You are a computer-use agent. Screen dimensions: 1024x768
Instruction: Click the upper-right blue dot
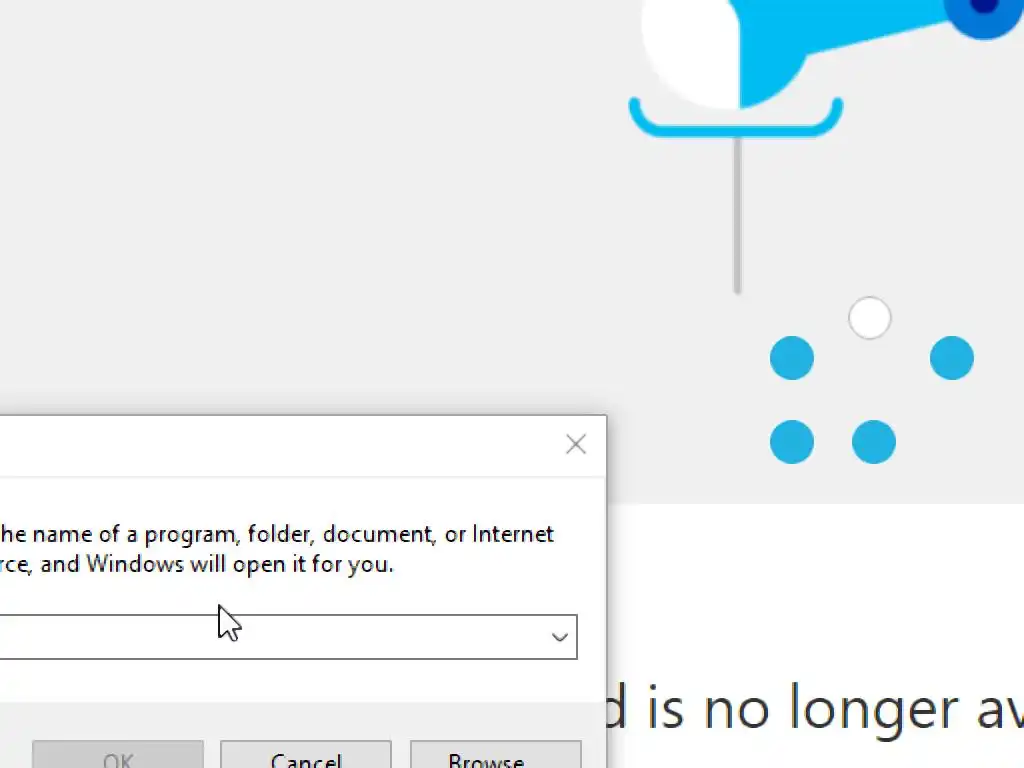click(952, 358)
